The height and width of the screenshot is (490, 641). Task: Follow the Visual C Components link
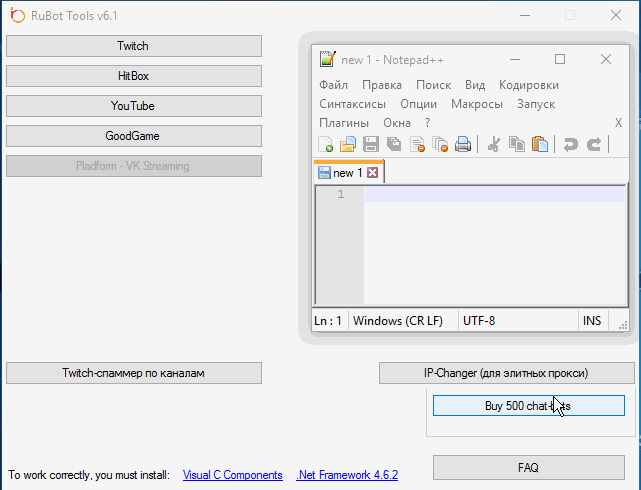pyautogui.click(x=232, y=475)
